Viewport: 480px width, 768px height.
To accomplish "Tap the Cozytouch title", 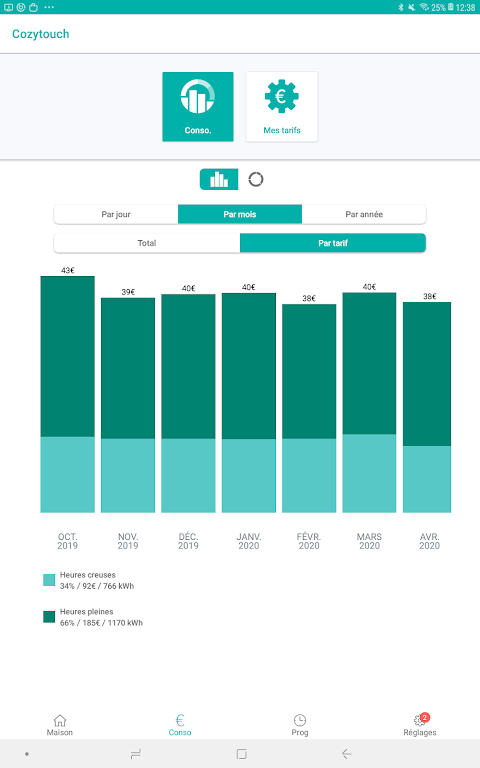I will pyautogui.click(x=41, y=34).
